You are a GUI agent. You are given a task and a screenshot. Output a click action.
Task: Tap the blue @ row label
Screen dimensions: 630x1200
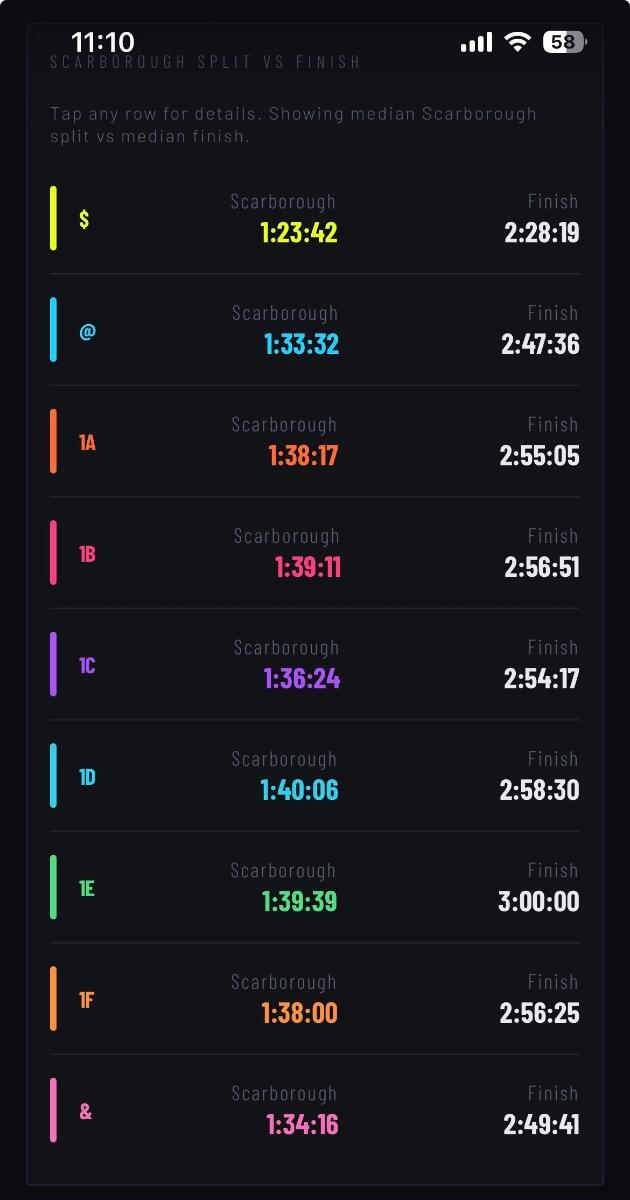87,331
